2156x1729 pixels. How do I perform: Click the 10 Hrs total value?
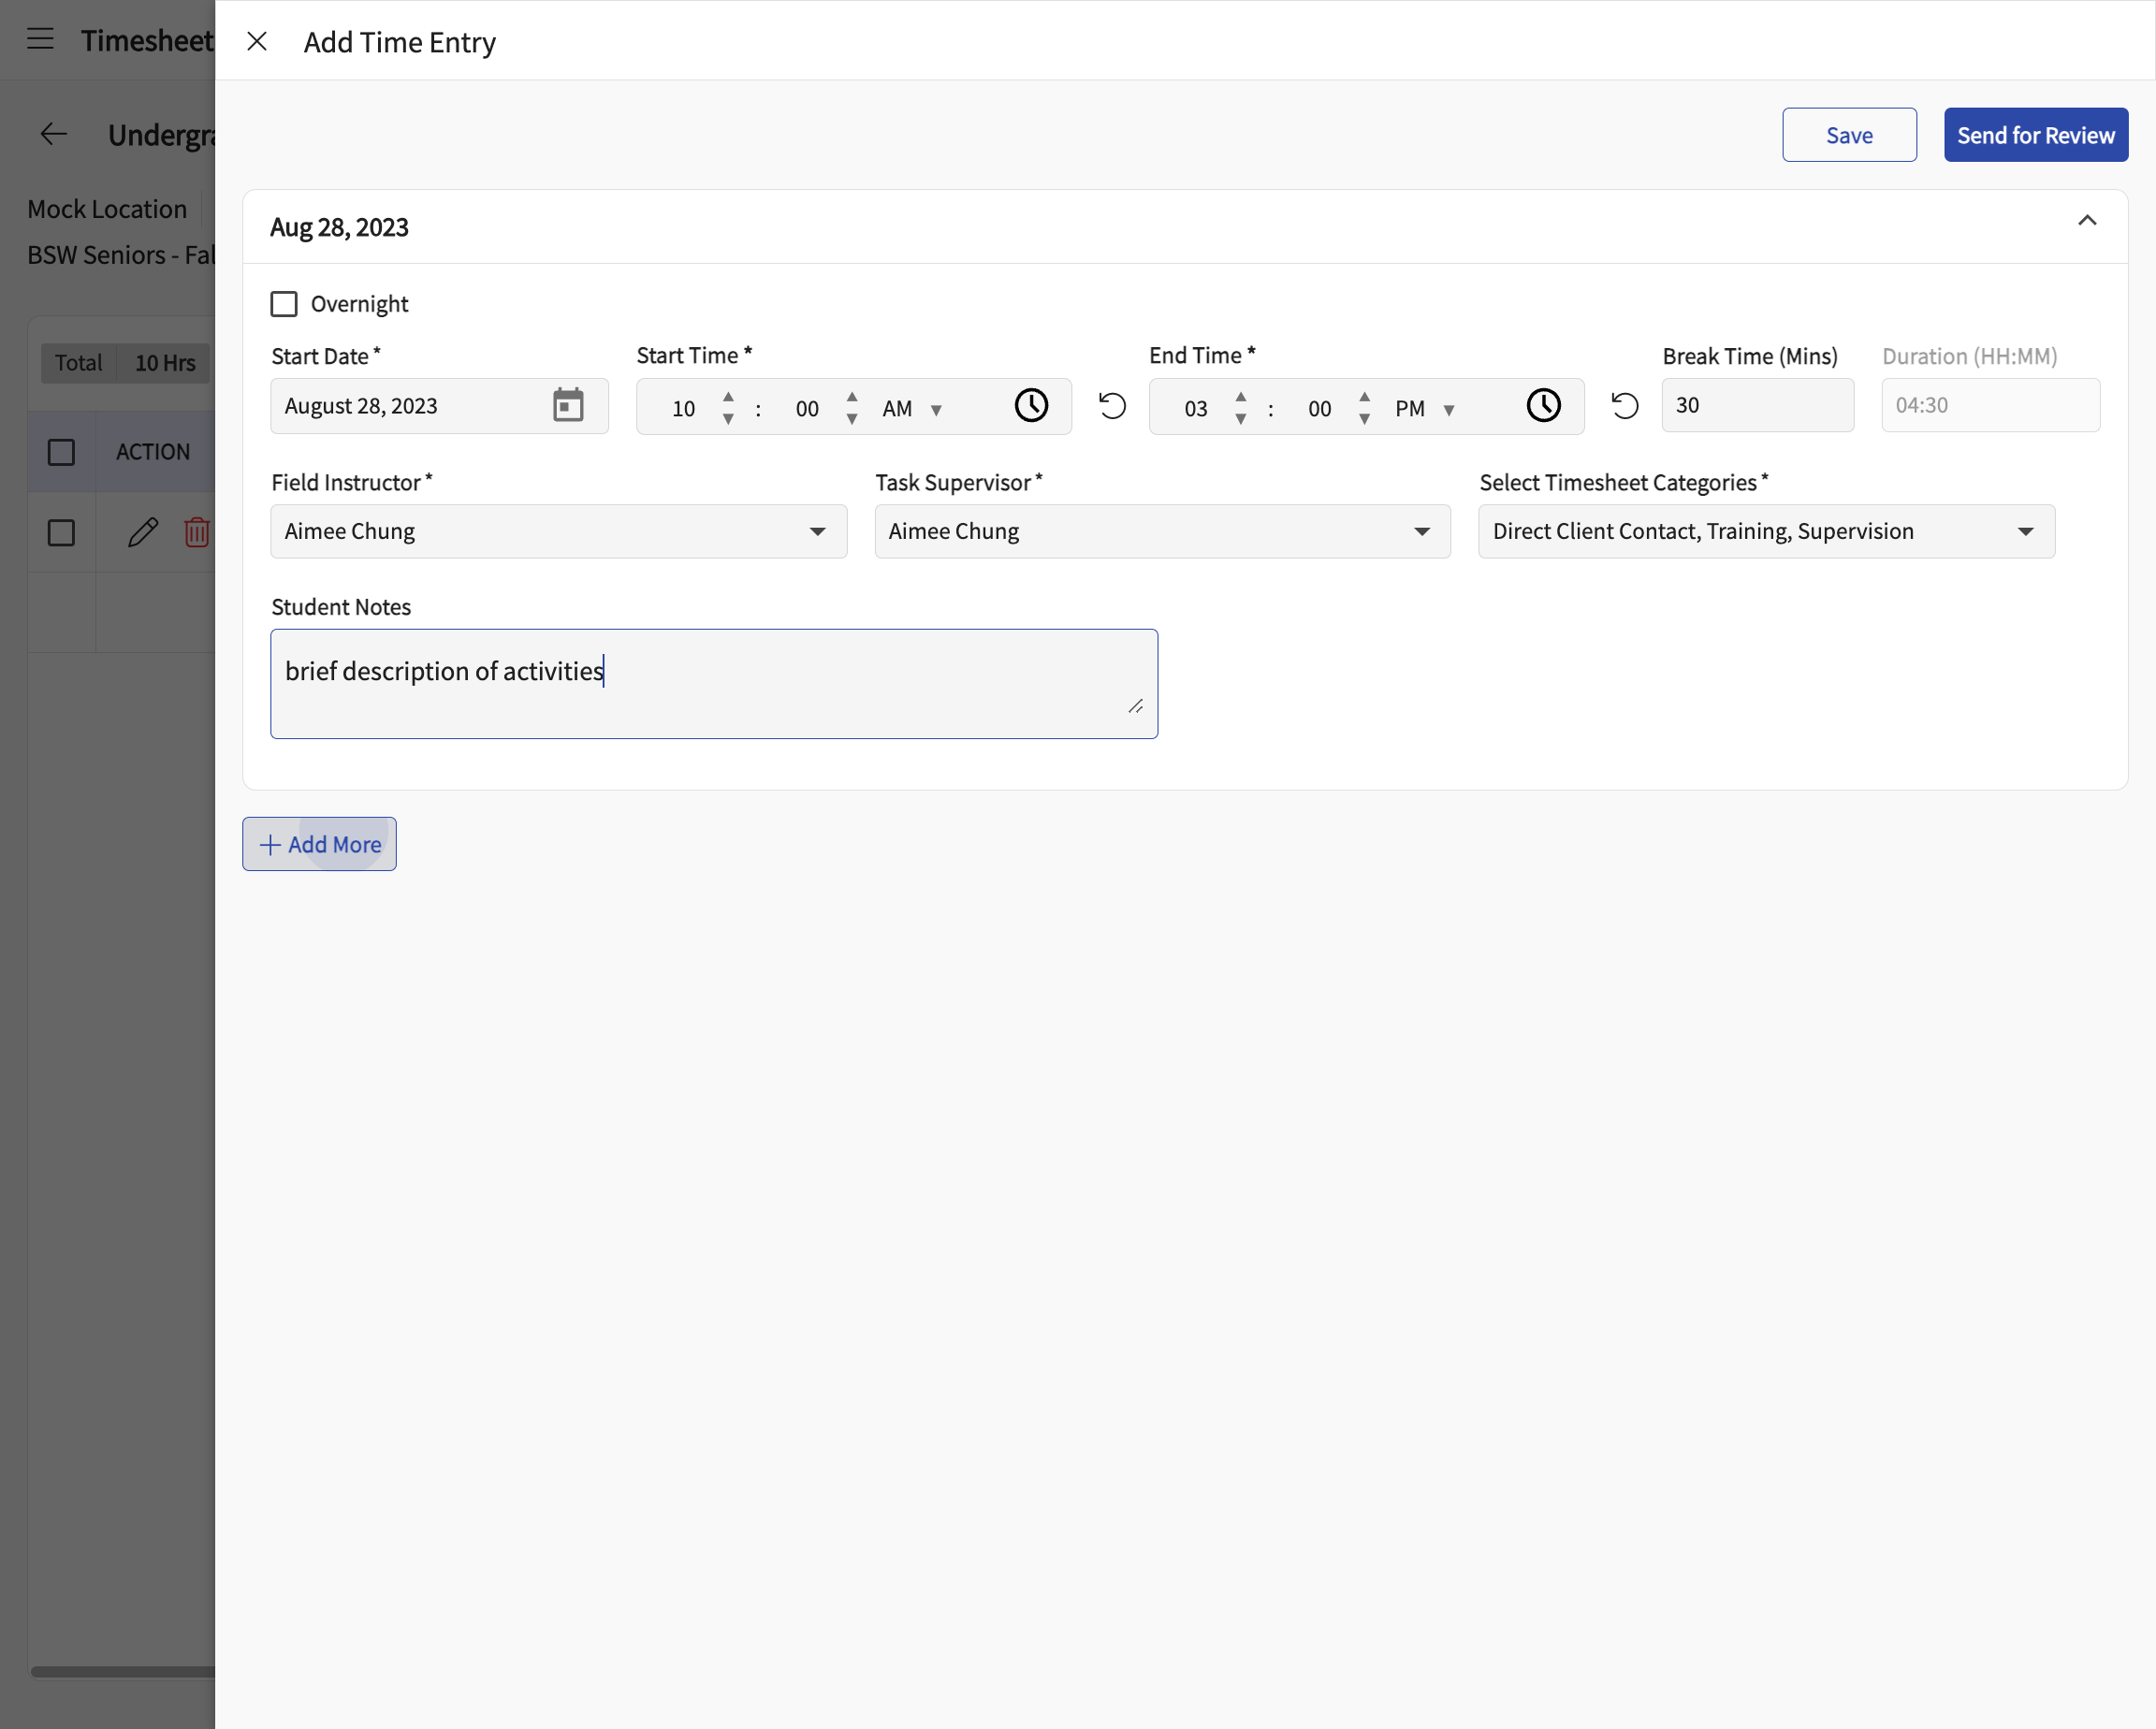(165, 363)
